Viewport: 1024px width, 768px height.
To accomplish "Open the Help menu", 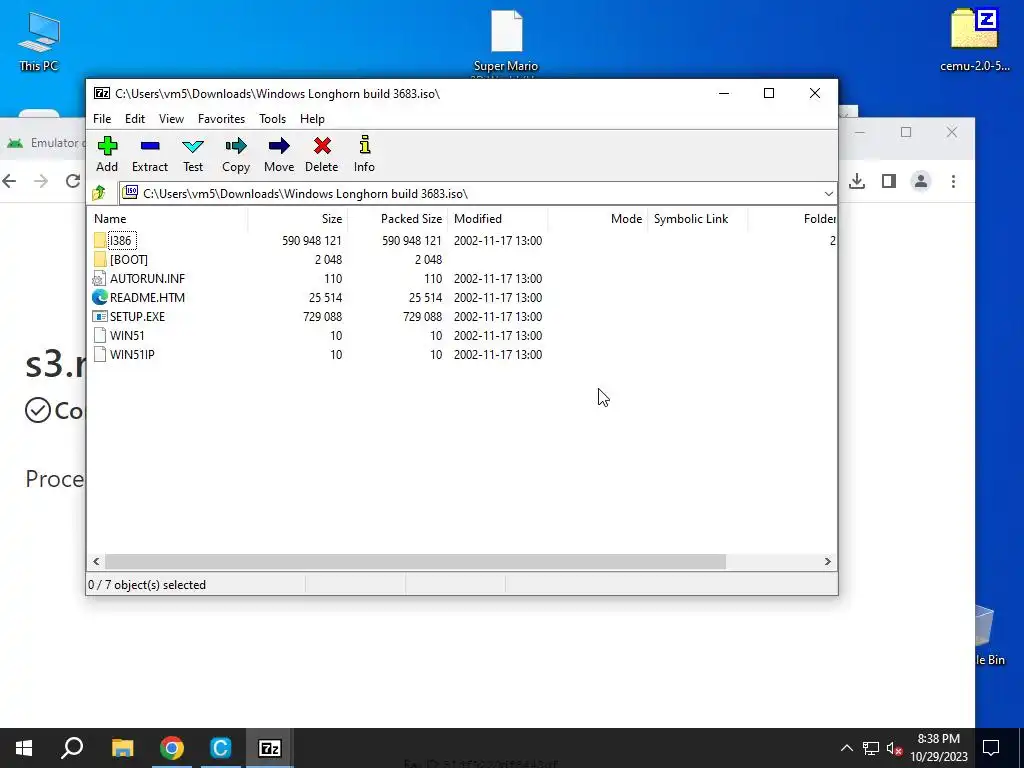I will click(x=312, y=119).
